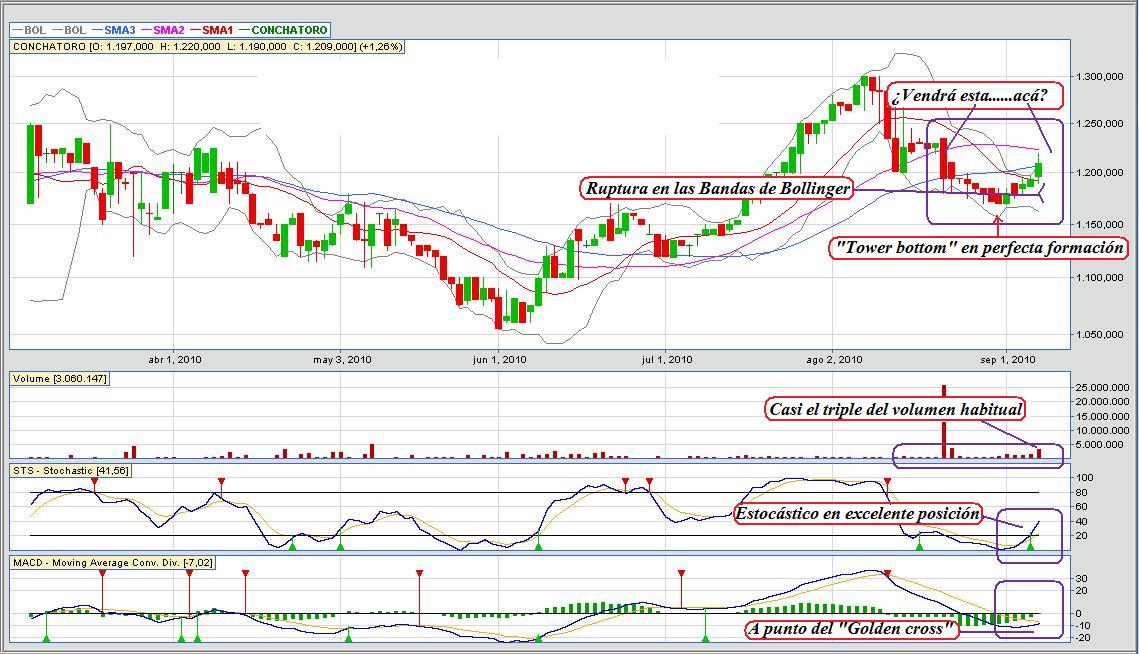
Task: Click the 'Estocástico en excelente posición' note
Action: pos(857,514)
